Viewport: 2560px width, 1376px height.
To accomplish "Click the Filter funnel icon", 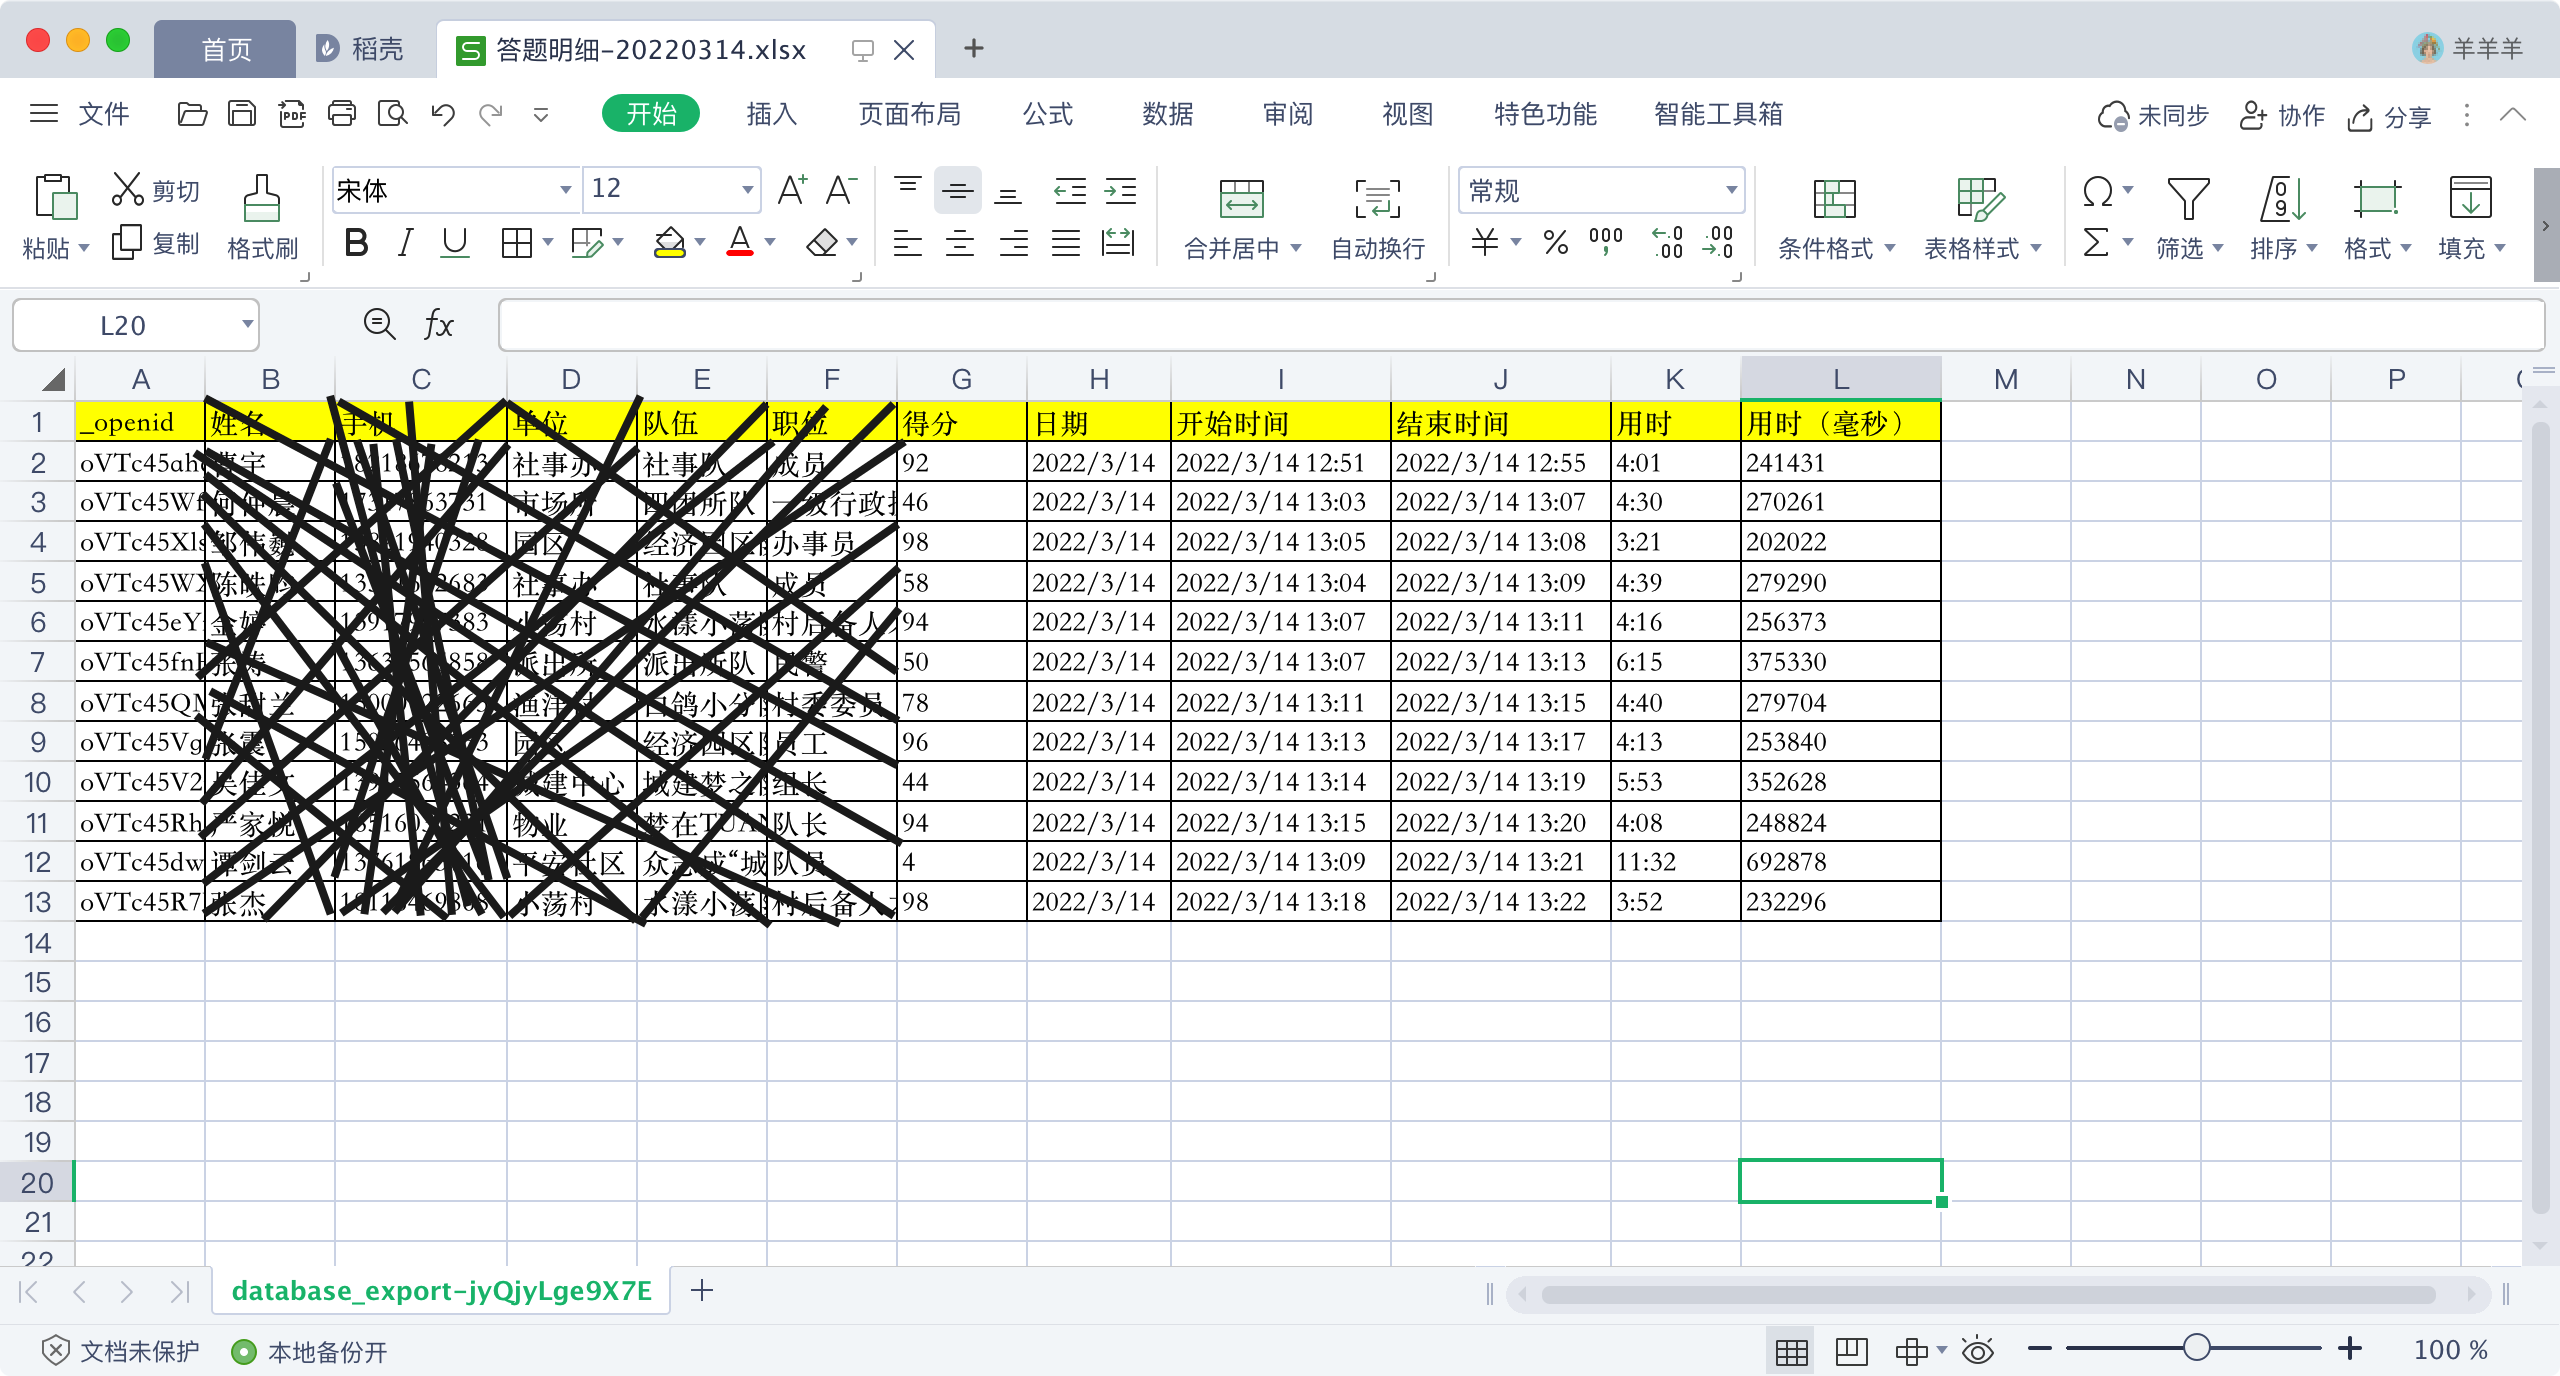I will pyautogui.click(x=2187, y=199).
